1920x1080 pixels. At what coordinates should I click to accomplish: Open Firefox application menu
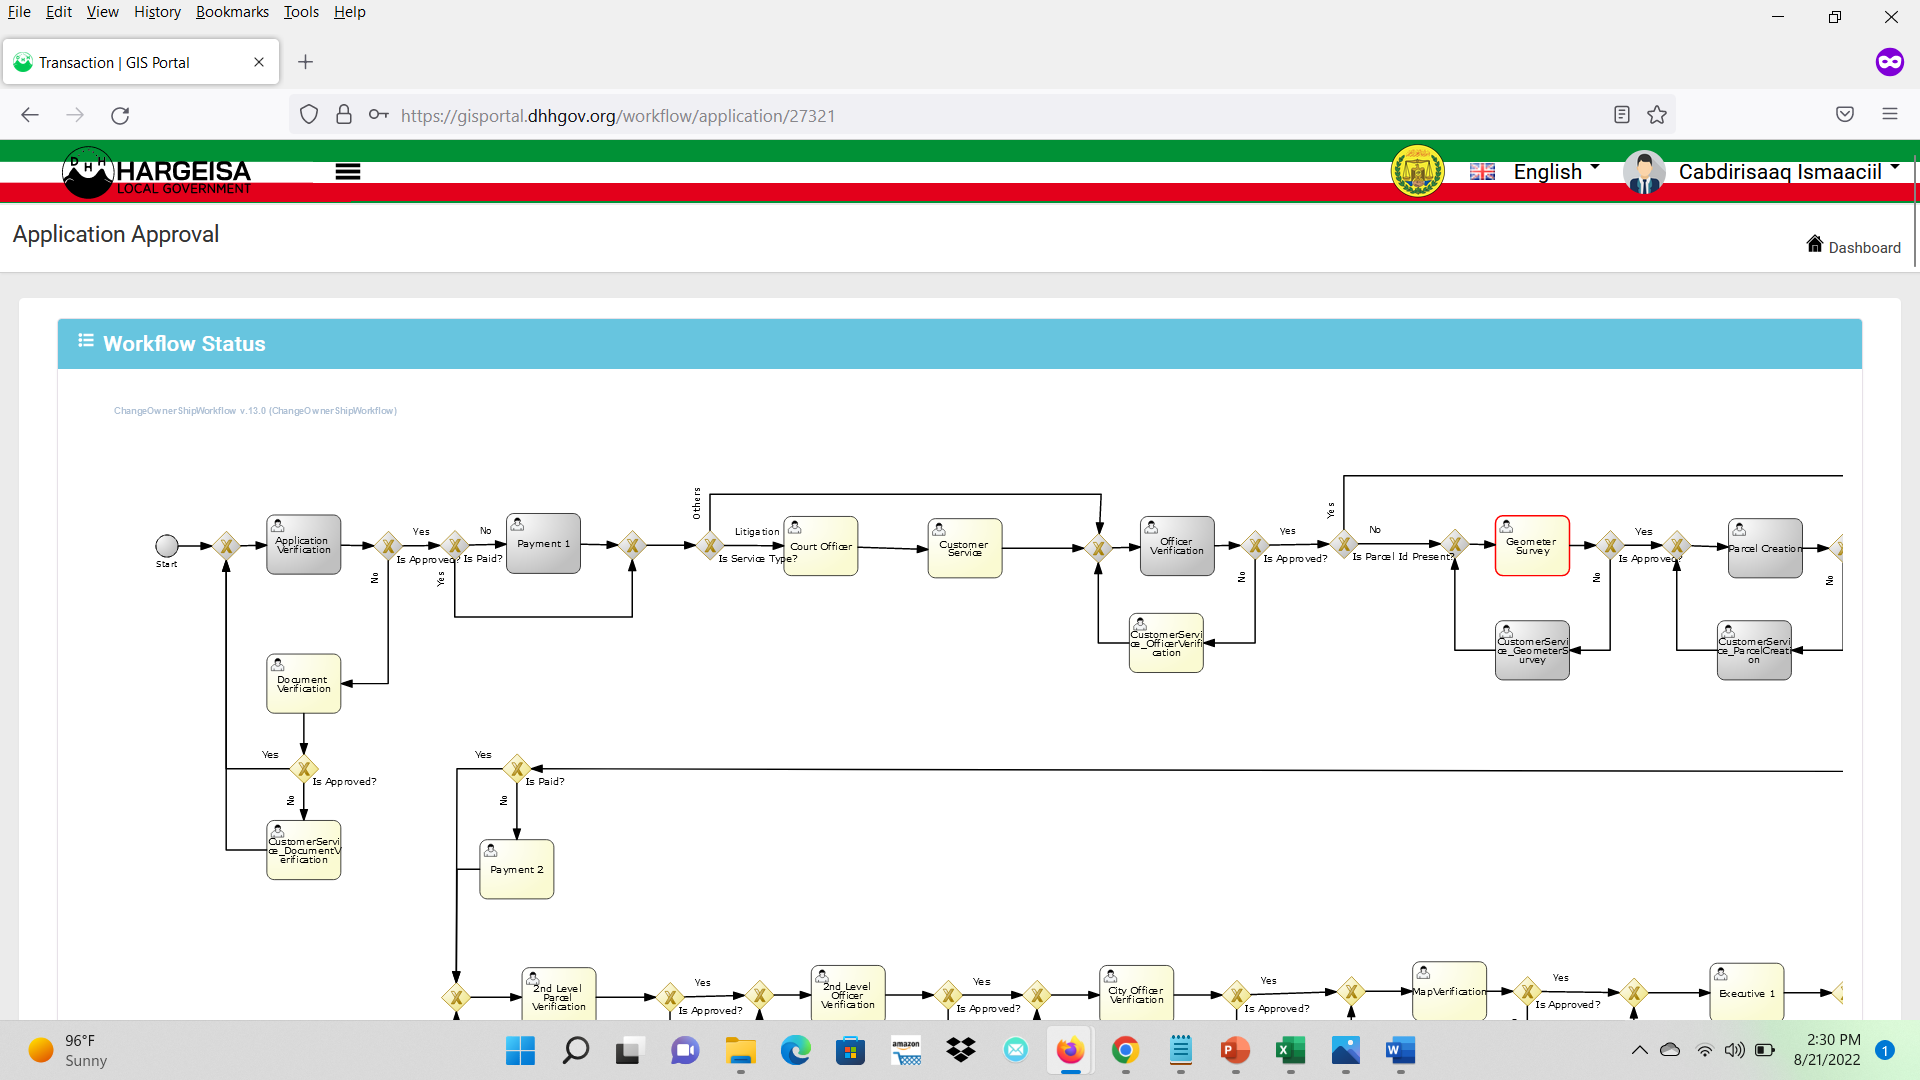pos(1890,114)
